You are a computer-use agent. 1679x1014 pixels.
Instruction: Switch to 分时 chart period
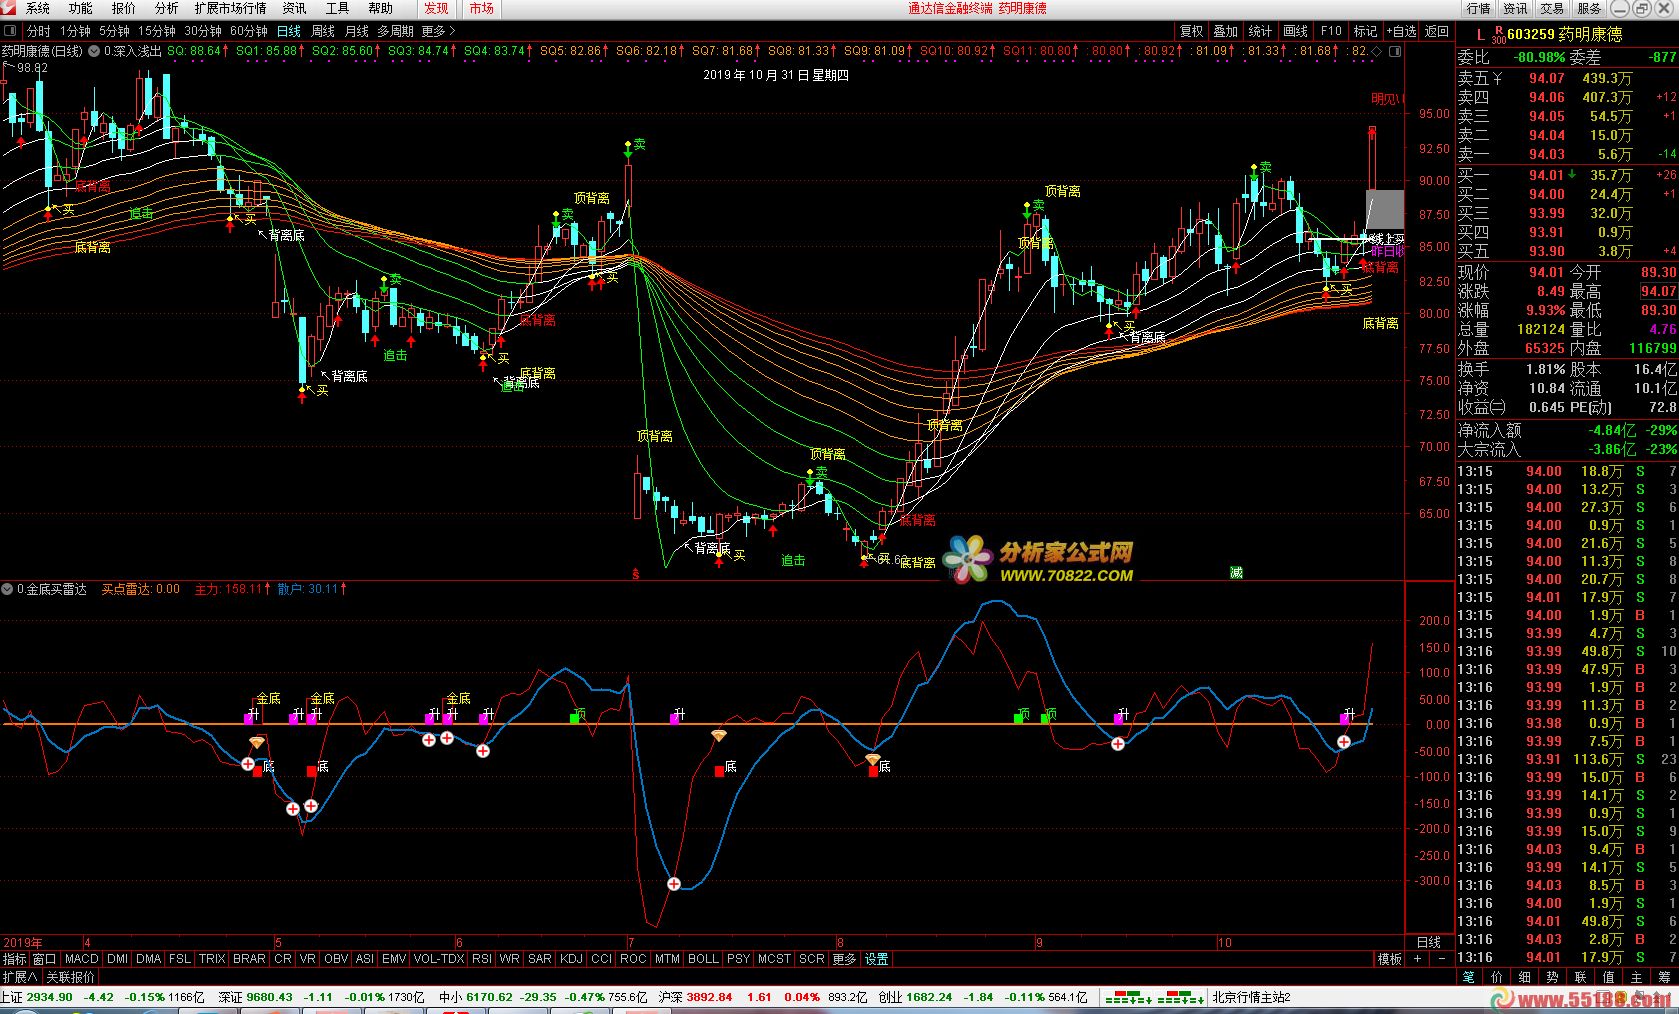pyautogui.click(x=38, y=32)
